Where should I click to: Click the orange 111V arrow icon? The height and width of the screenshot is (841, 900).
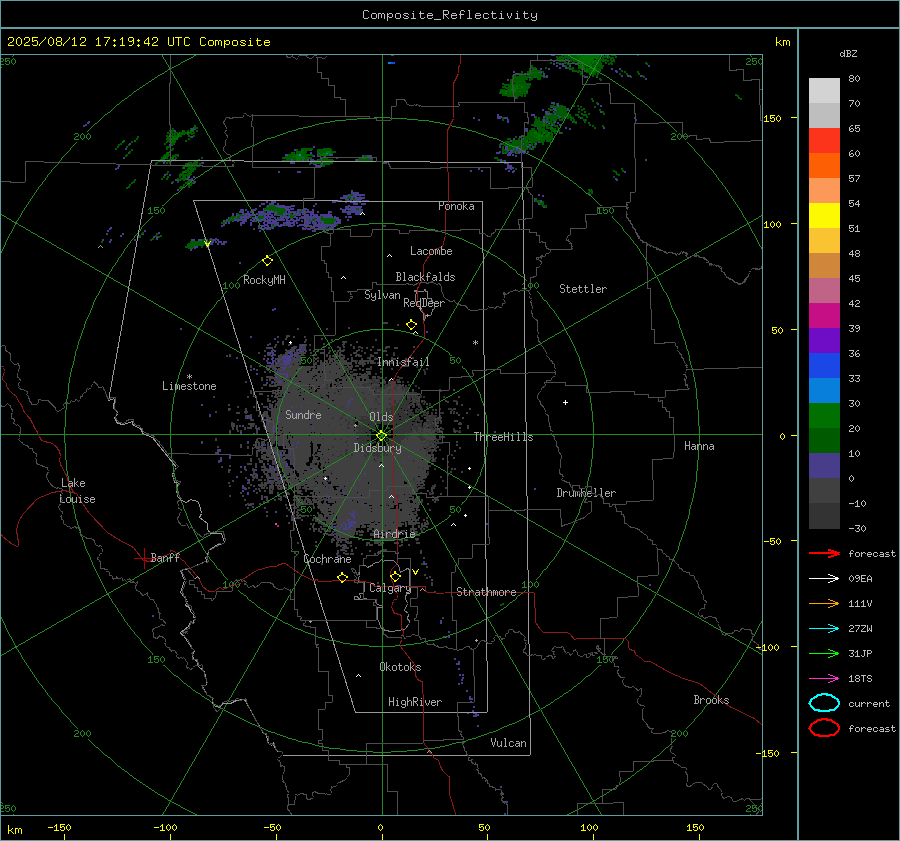(824, 603)
